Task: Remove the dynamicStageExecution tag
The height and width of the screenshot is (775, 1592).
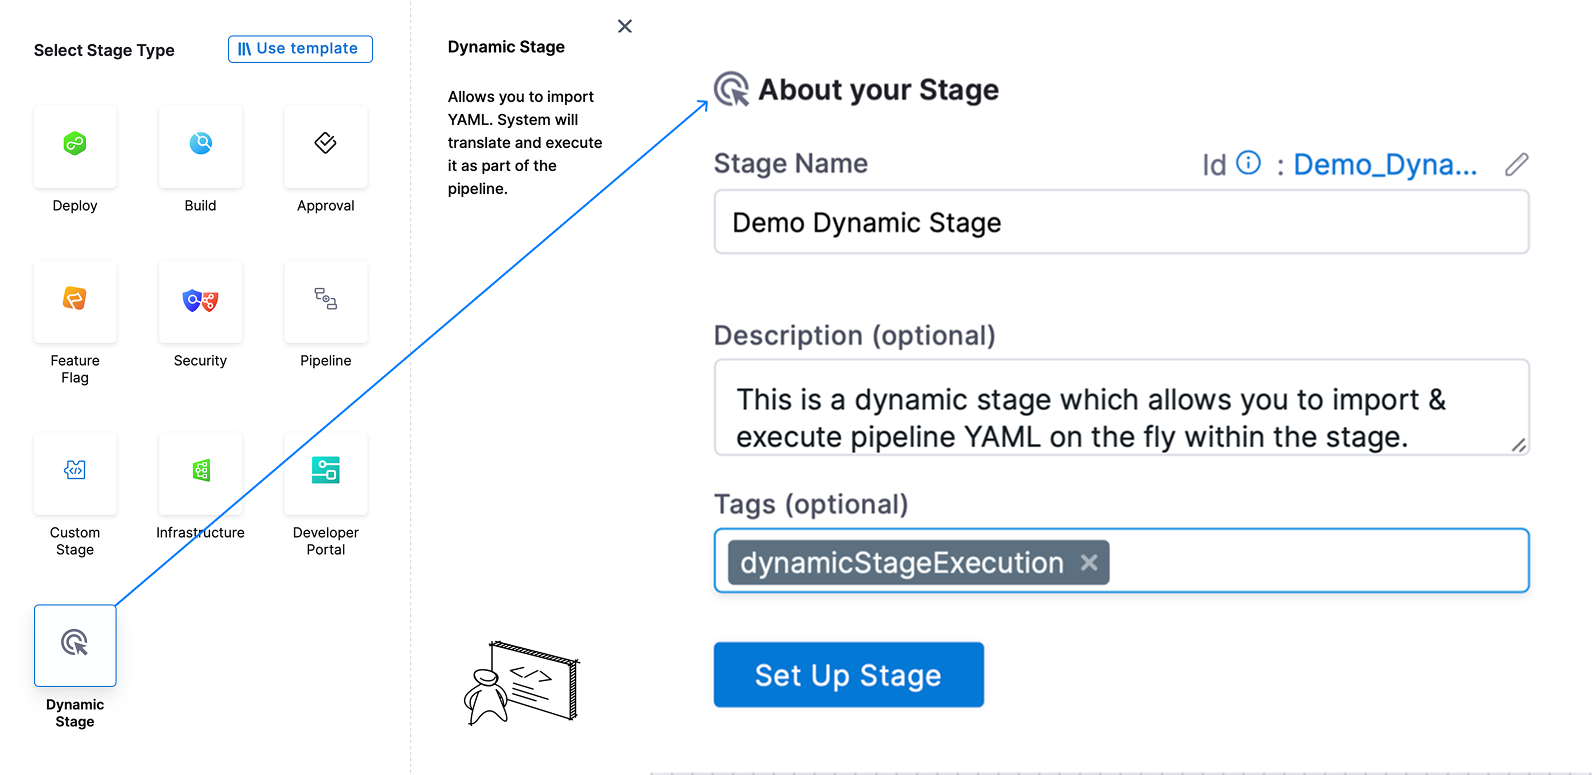Action: tap(1089, 563)
